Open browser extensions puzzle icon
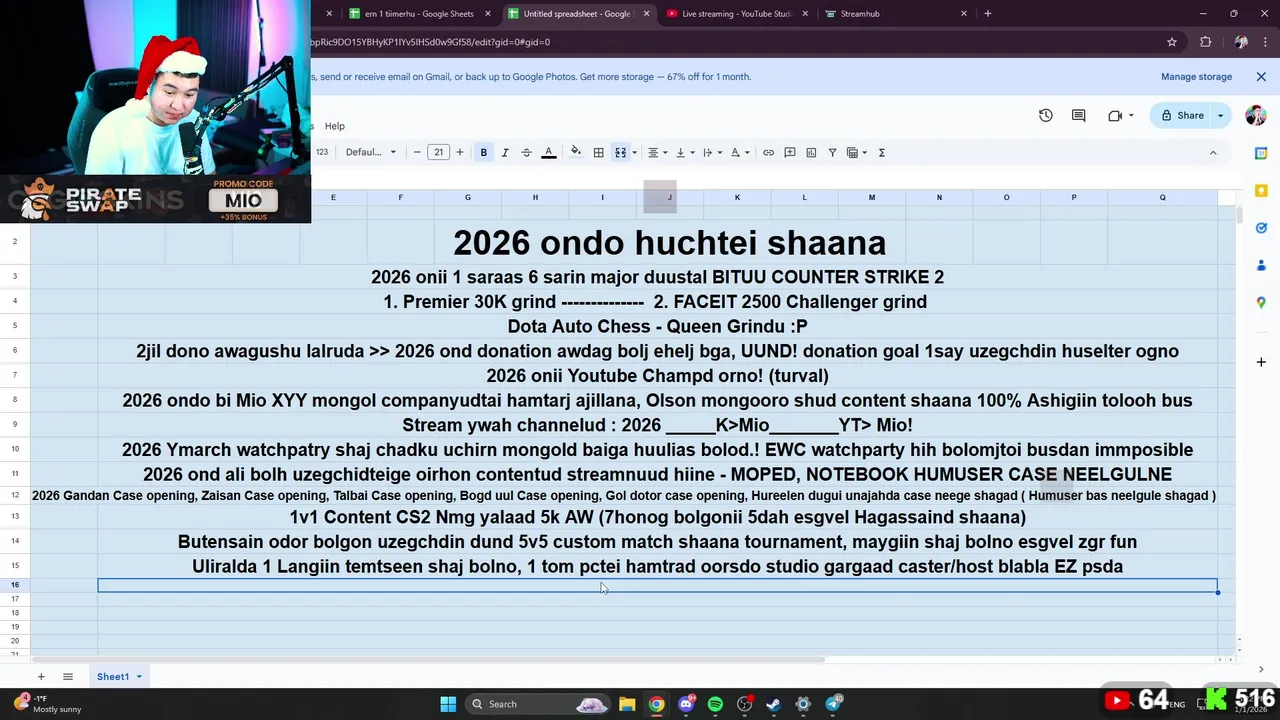1280x720 pixels. (1205, 42)
